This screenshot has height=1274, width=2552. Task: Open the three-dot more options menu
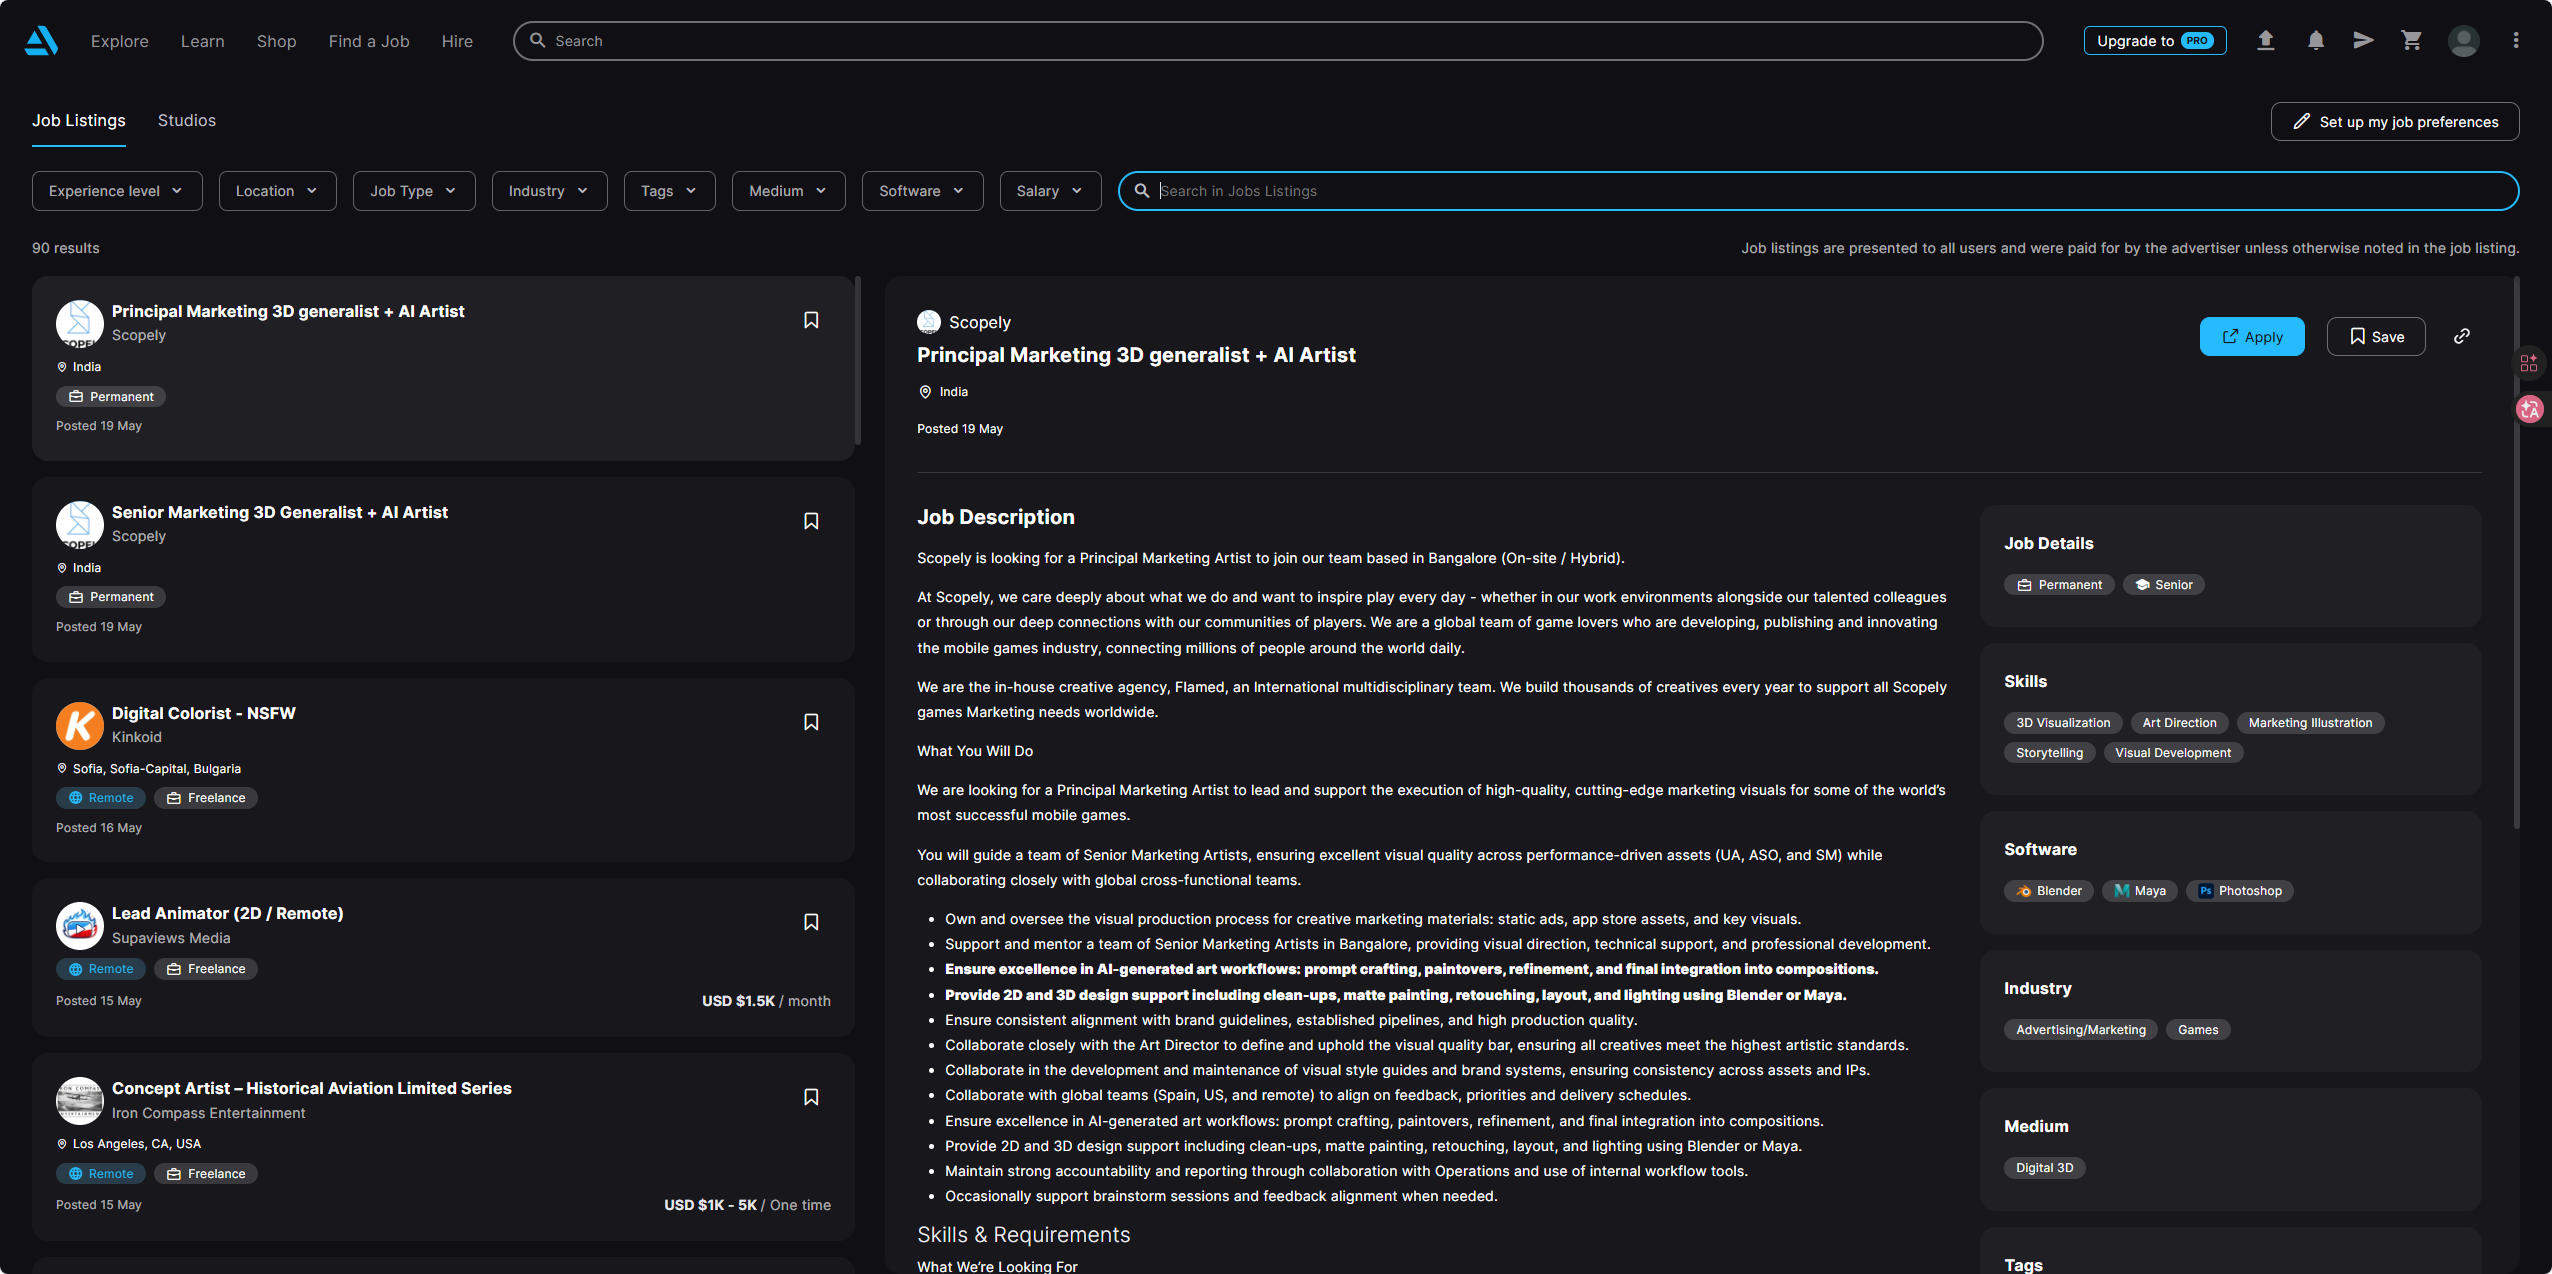coord(2516,40)
